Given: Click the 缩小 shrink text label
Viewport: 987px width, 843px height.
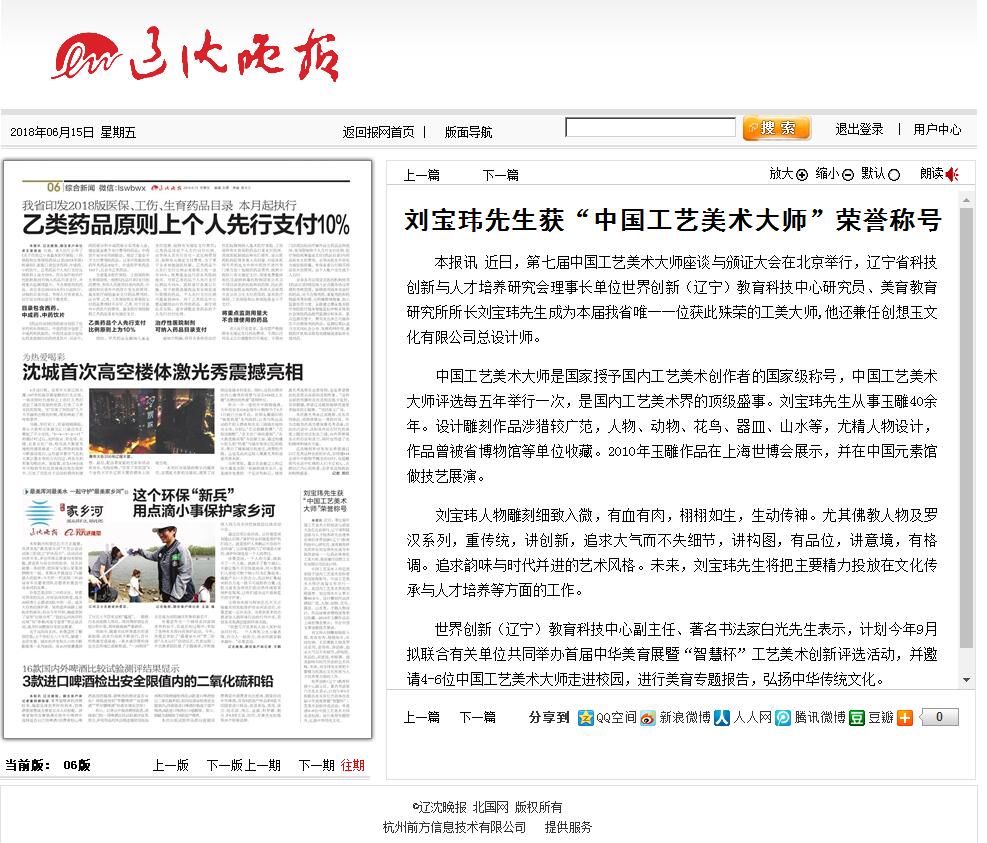Looking at the screenshot, I should [x=827, y=174].
